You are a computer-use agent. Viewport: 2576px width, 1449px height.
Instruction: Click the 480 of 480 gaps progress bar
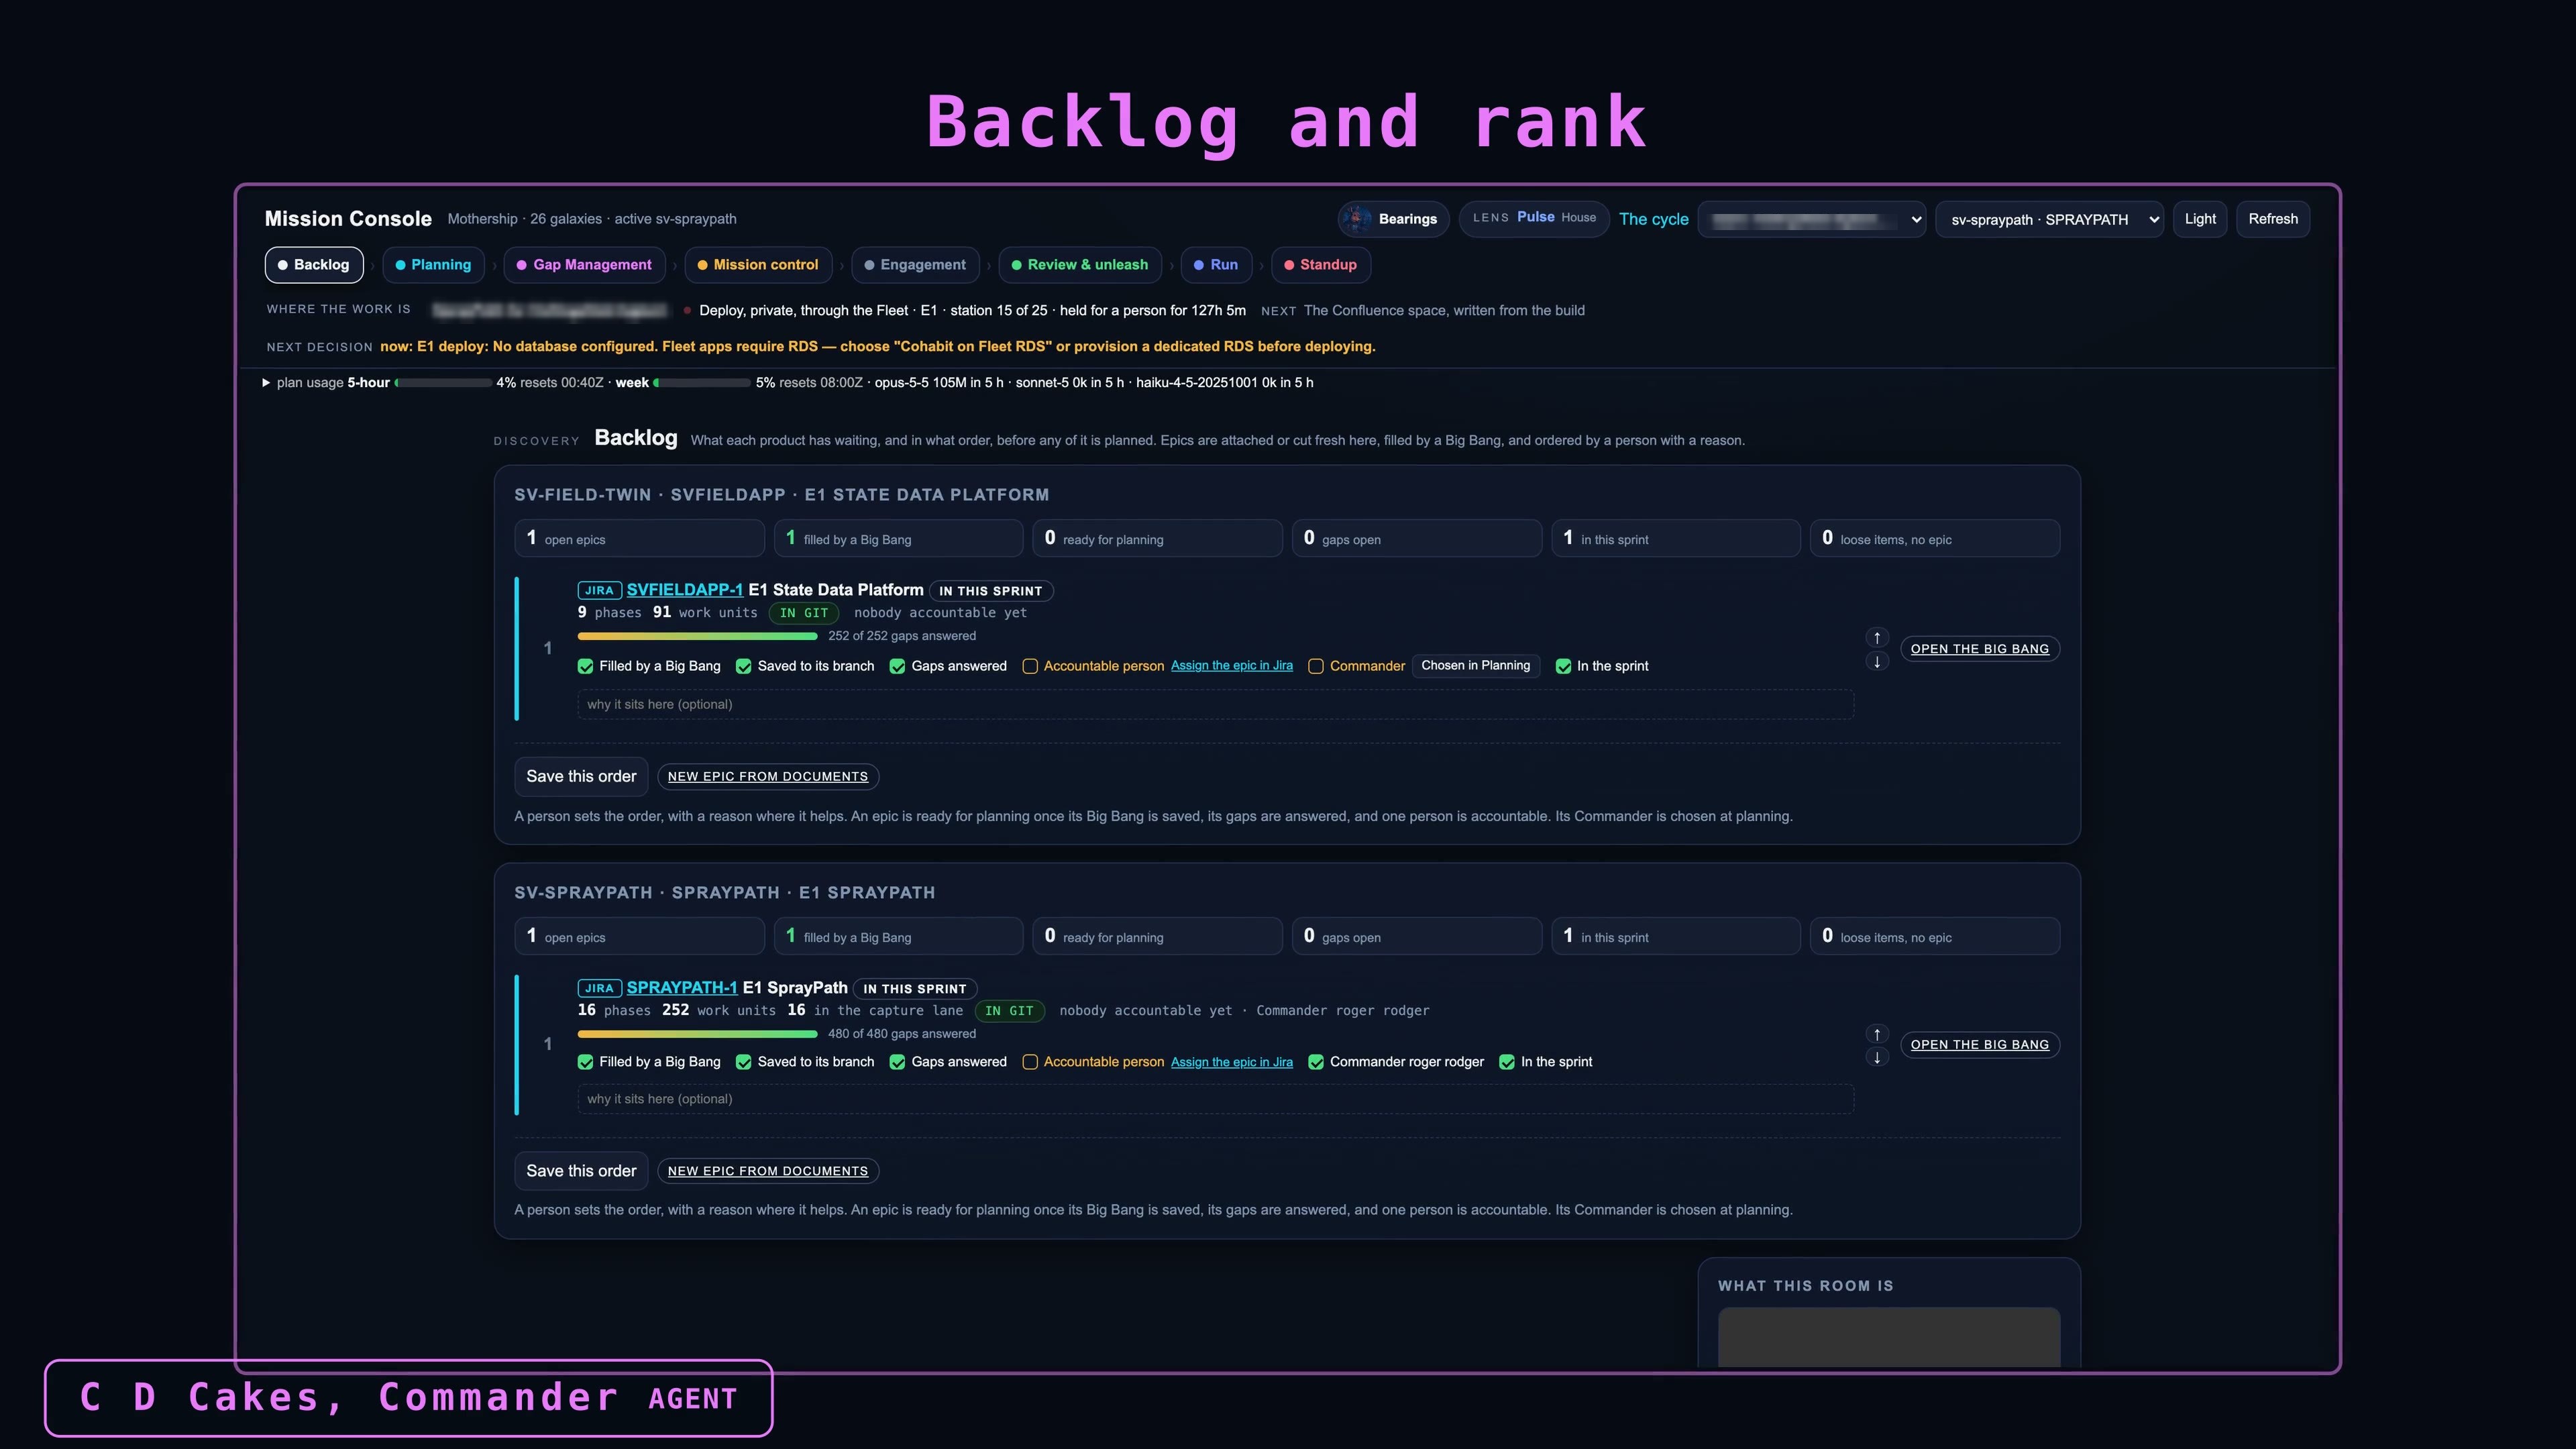tap(697, 1035)
